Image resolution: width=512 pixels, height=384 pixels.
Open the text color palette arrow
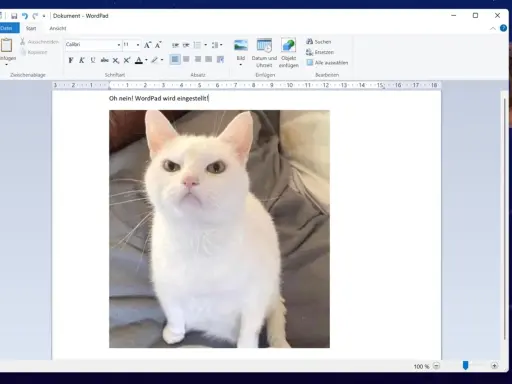point(146,60)
